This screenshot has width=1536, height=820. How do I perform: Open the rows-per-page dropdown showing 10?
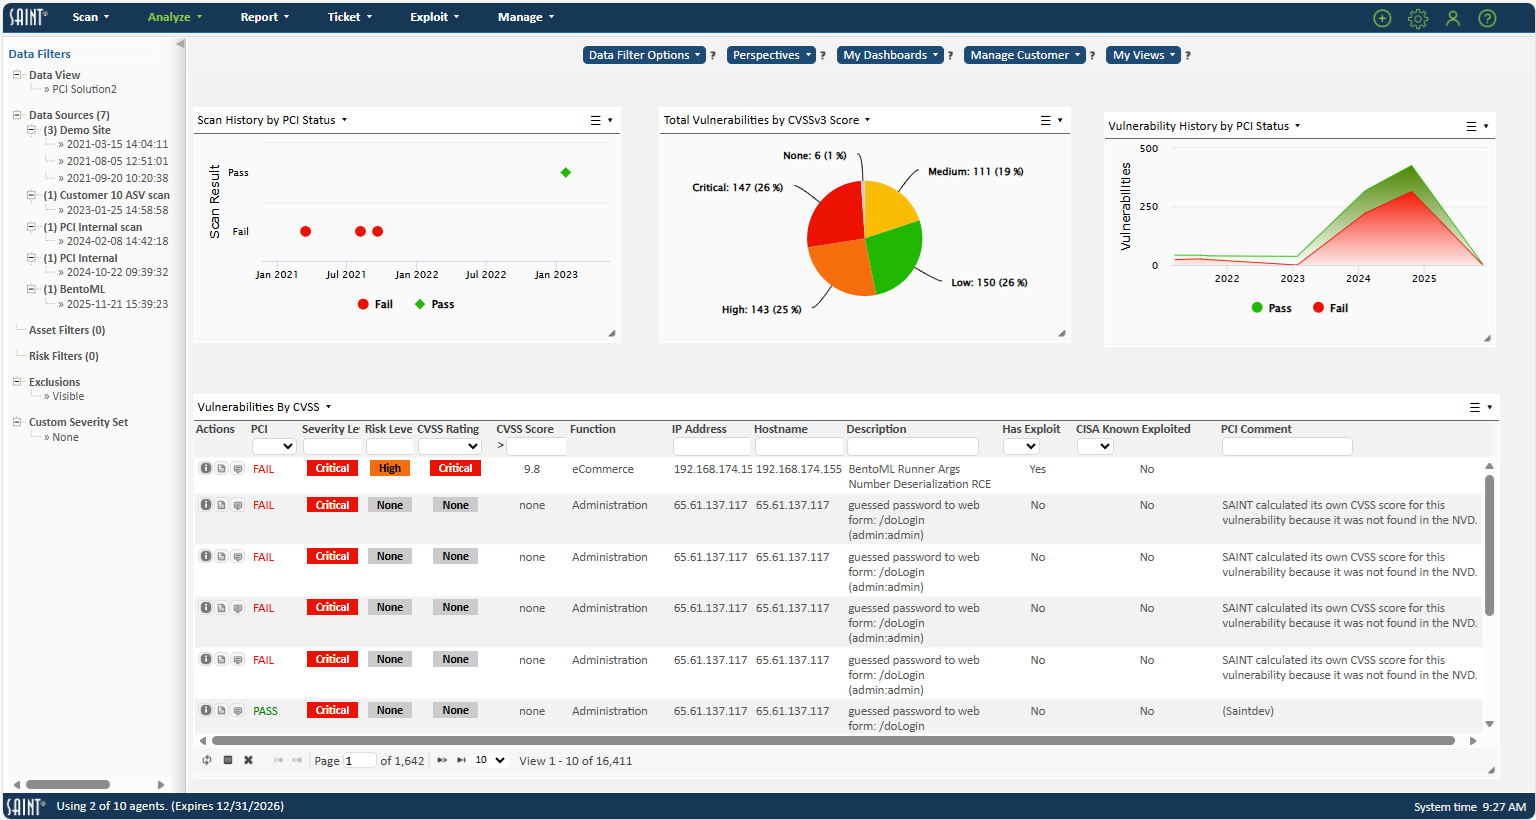[489, 760]
